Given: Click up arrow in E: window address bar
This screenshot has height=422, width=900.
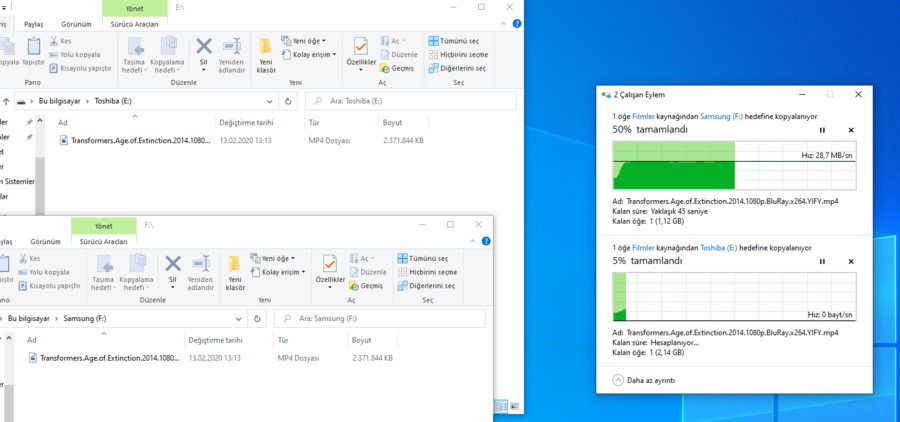Looking at the screenshot, I should click(6, 102).
